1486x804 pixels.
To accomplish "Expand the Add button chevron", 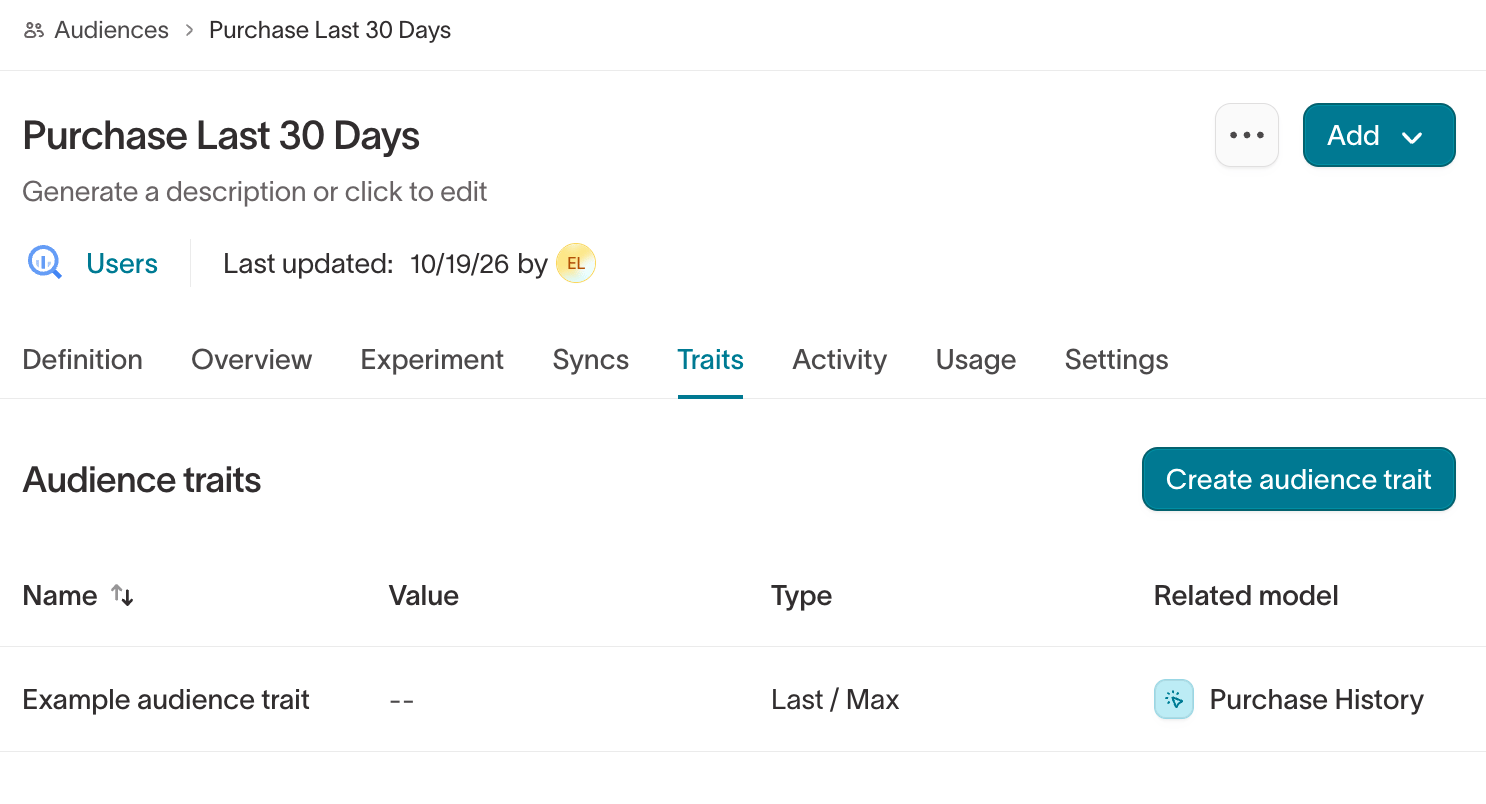I will (1412, 137).
